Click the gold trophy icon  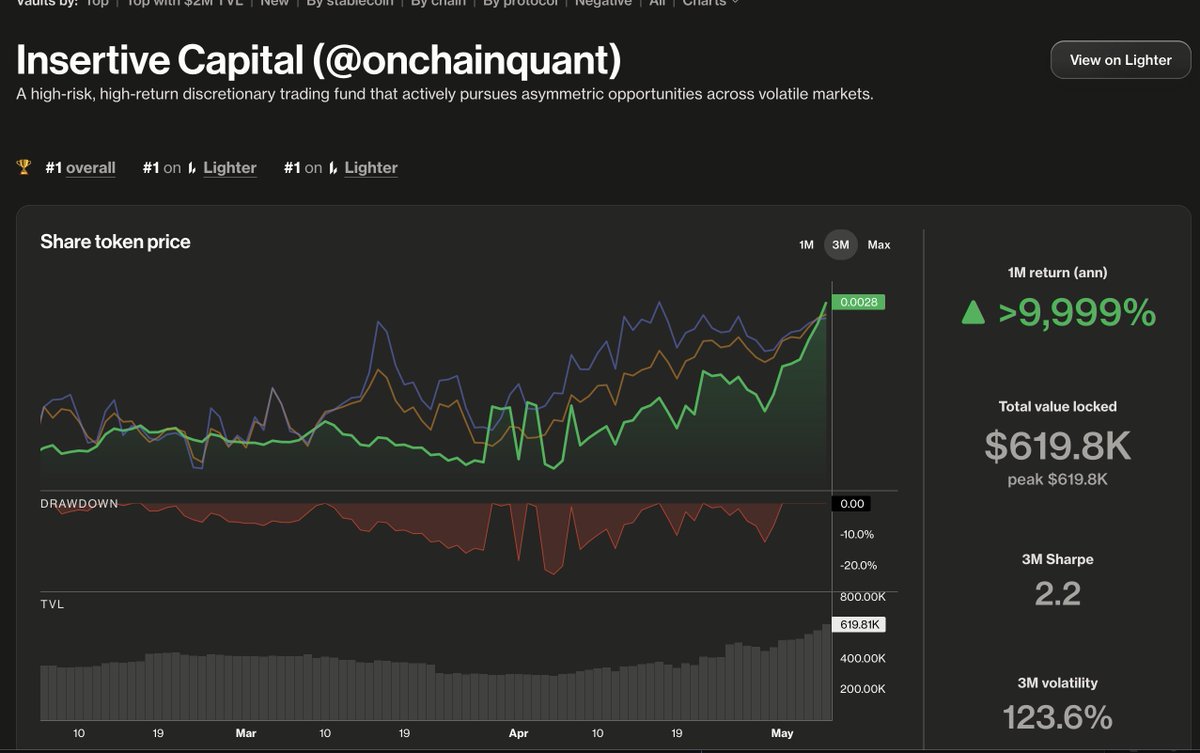(x=24, y=167)
